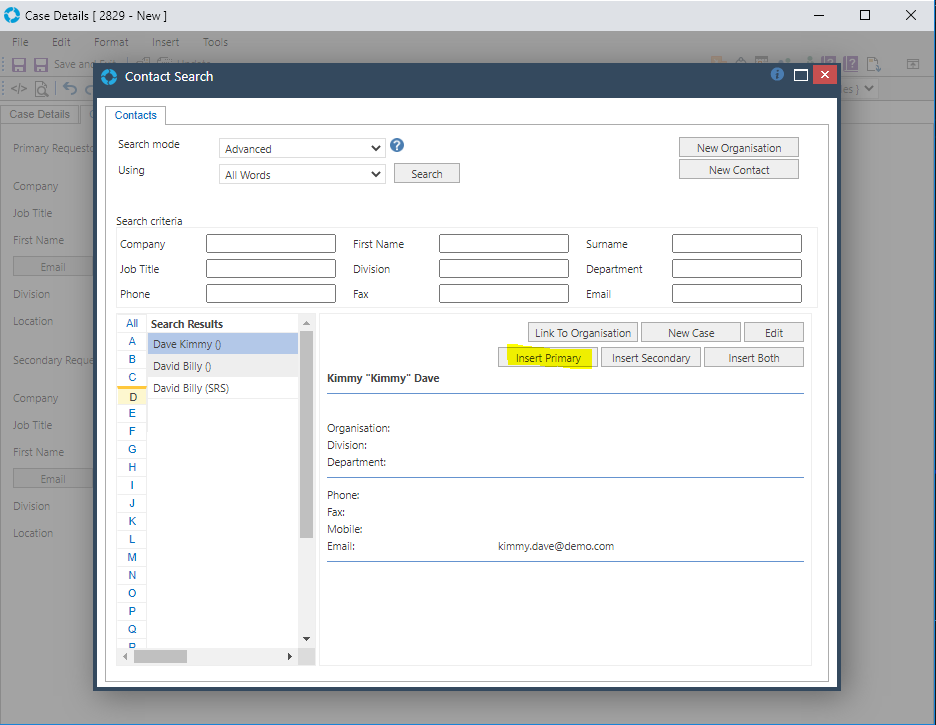The image size is (936, 725).
Task: Open the Format menu in Case Details
Action: click(x=111, y=42)
